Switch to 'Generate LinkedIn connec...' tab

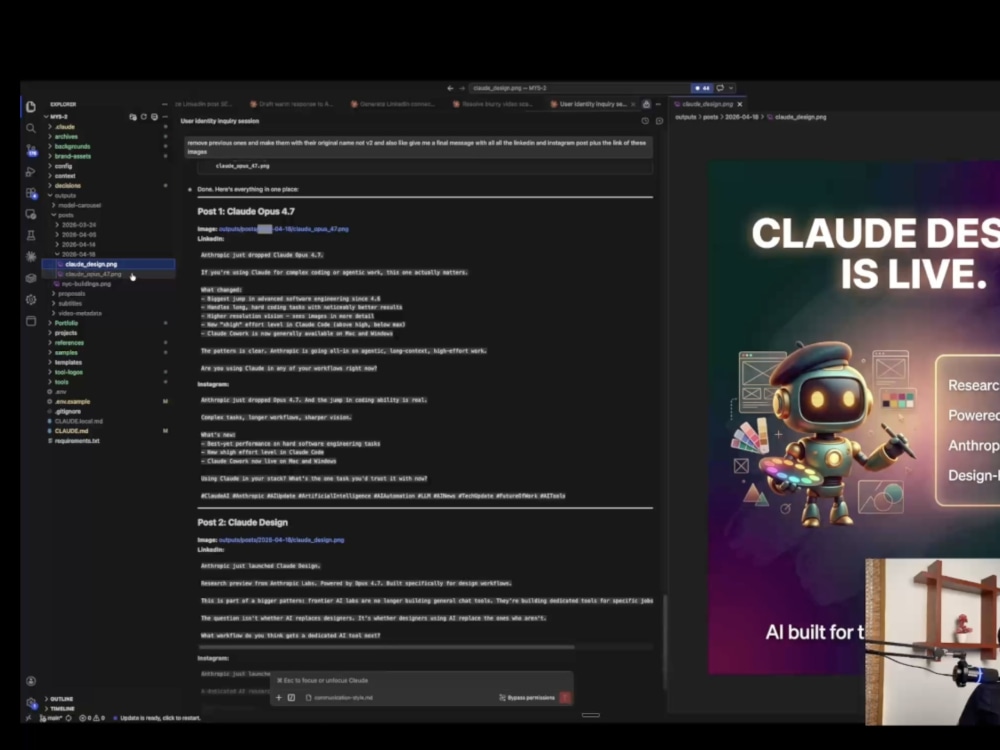392,104
